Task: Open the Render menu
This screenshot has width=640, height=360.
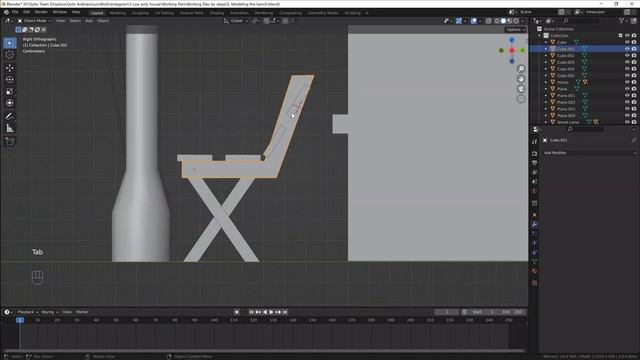Action: (x=41, y=12)
